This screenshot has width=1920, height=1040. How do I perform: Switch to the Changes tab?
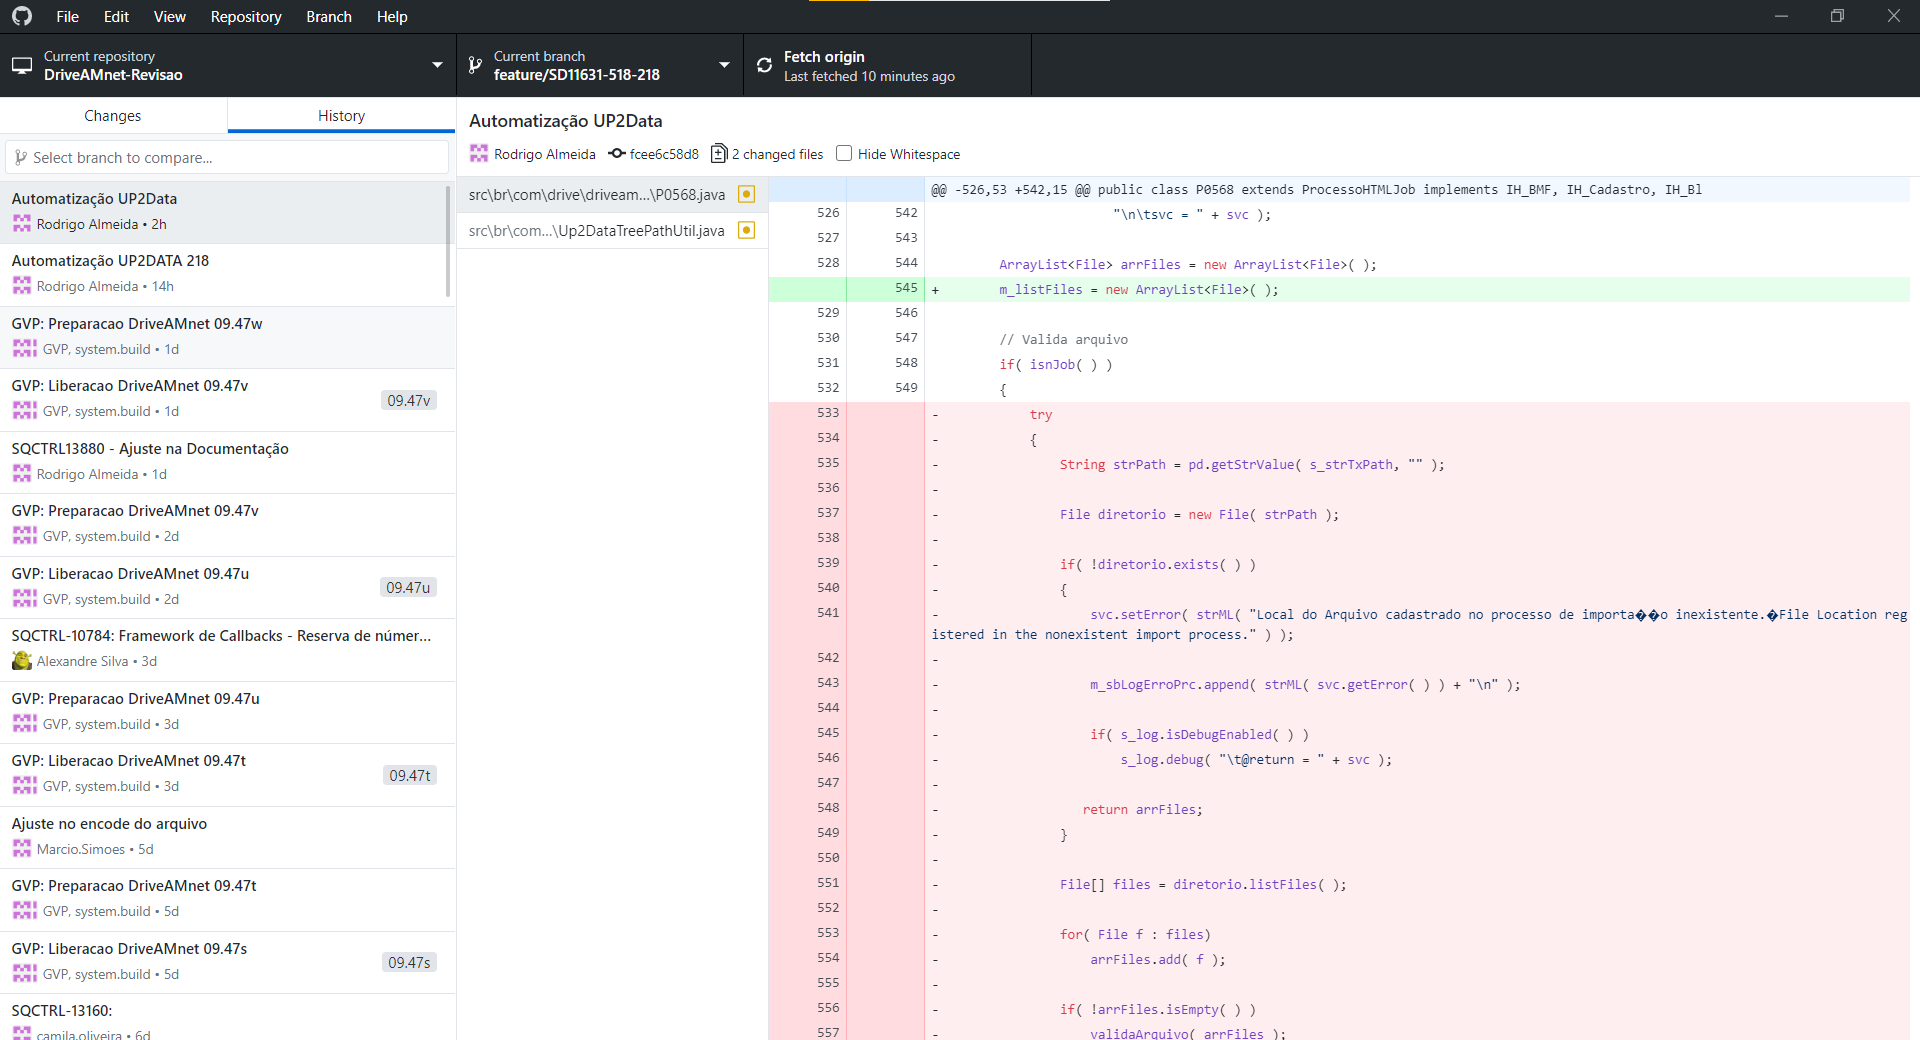113,116
